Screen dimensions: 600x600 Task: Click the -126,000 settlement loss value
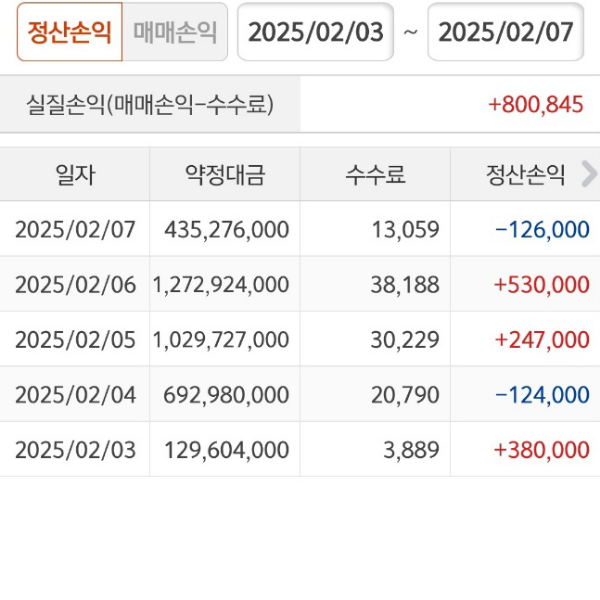tap(541, 230)
